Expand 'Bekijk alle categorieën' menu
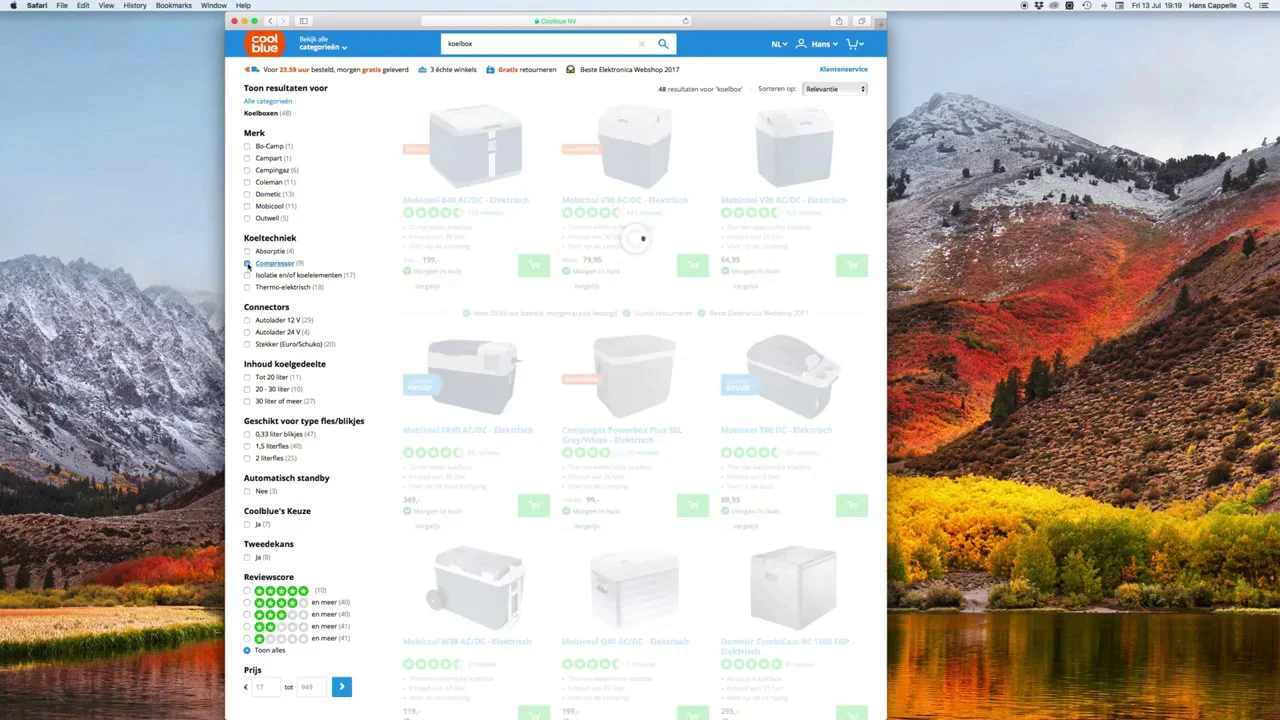Viewport: 1280px width, 720px height. (323, 43)
